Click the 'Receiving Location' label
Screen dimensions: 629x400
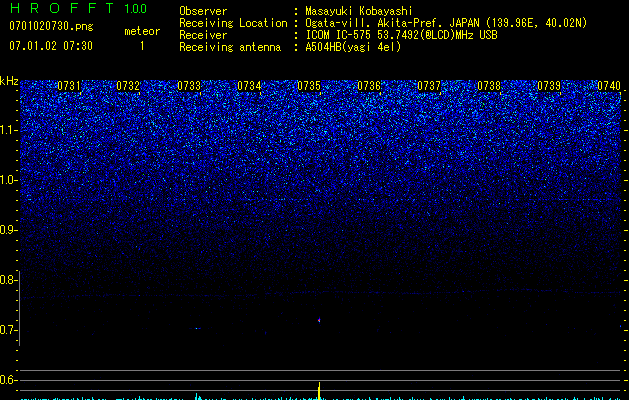pos(233,23)
